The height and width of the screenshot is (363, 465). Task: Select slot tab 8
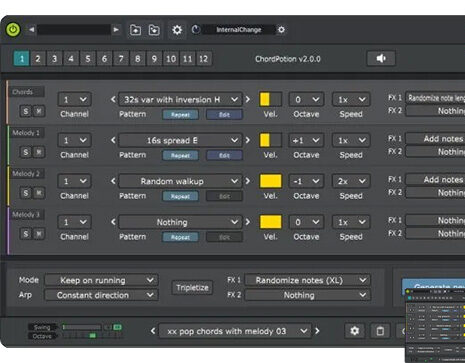(137, 59)
